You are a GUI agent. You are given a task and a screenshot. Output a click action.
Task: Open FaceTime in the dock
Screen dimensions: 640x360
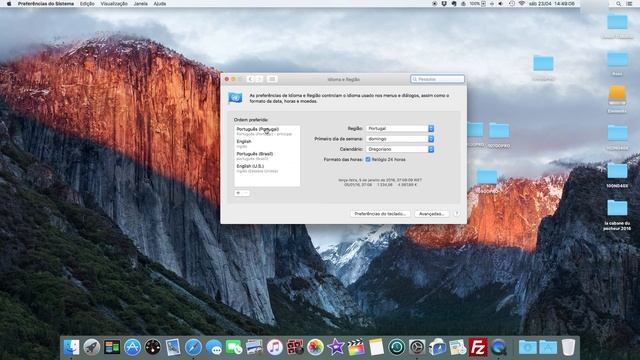[234, 347]
